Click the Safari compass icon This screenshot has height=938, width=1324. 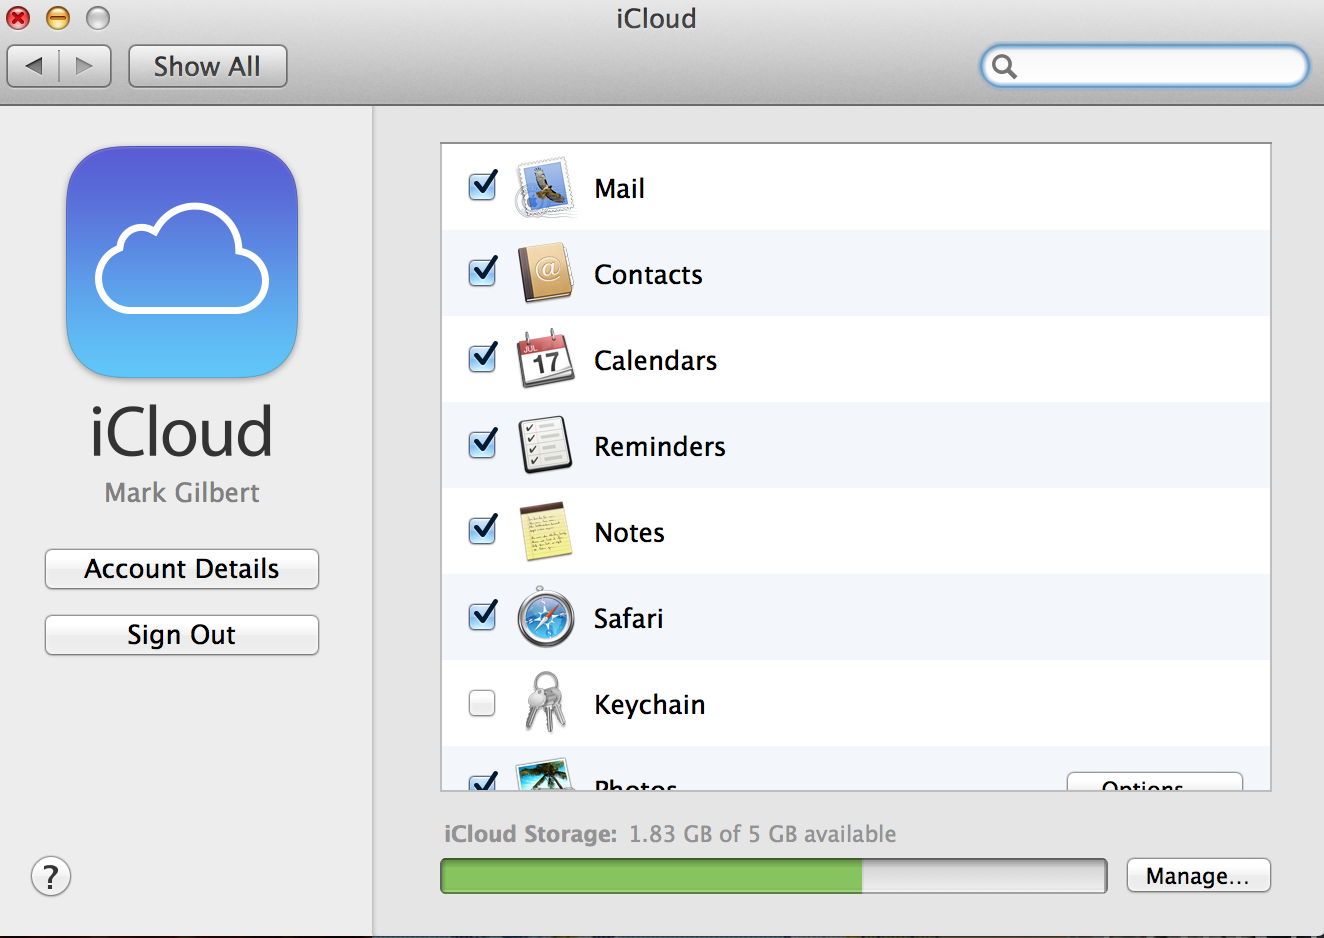pos(545,617)
